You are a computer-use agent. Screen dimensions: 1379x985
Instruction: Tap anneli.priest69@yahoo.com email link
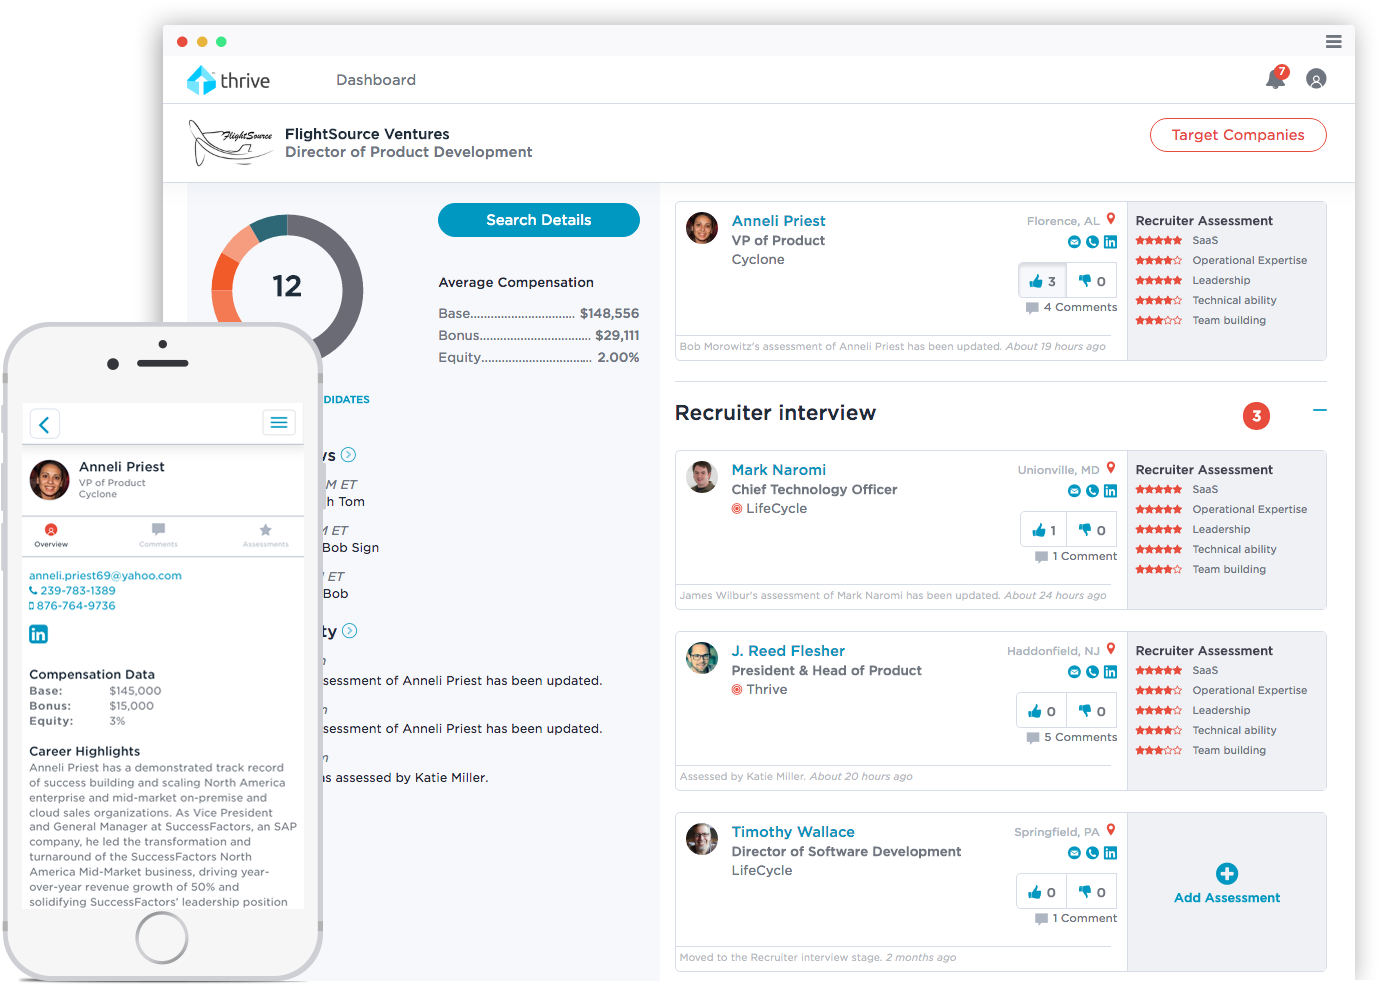[x=105, y=576]
